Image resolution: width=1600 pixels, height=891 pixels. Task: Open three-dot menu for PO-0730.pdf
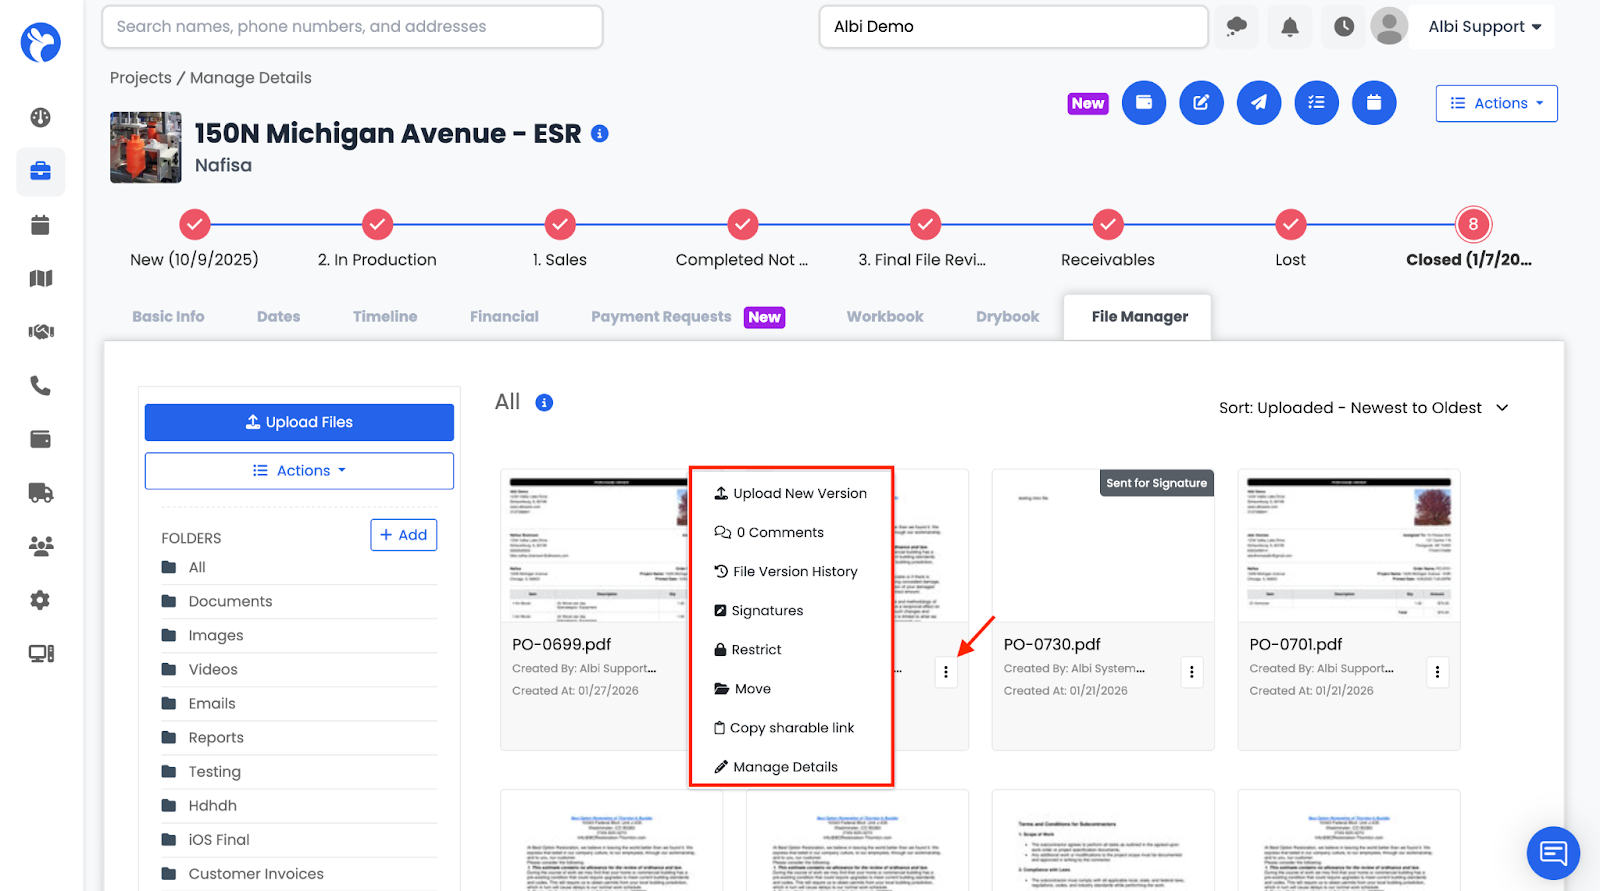pyautogui.click(x=1191, y=672)
